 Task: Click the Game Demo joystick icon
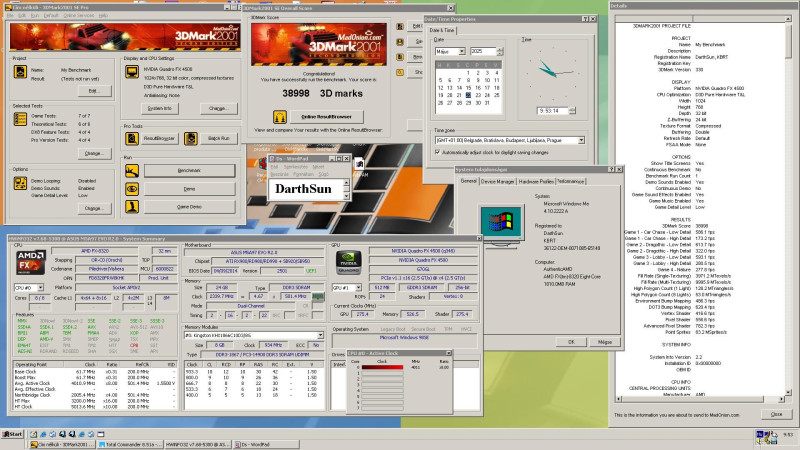132,207
